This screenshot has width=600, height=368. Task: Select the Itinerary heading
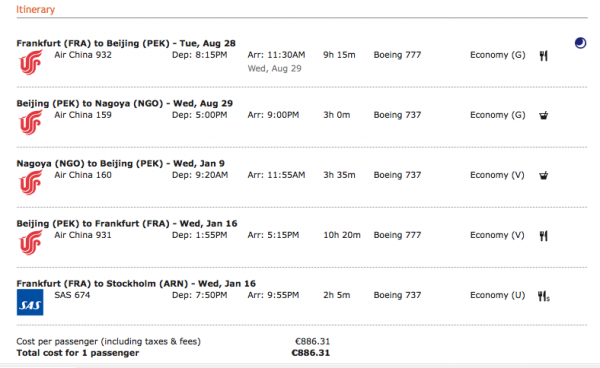(x=36, y=10)
